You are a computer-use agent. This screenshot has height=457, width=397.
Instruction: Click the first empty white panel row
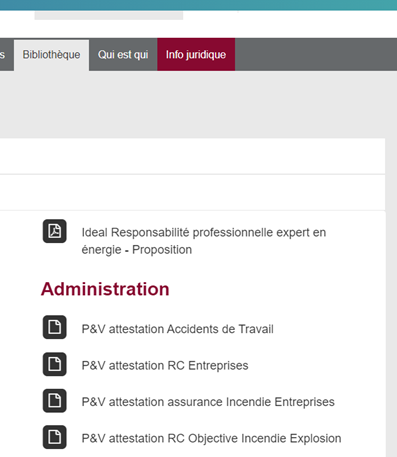[x=192, y=156]
